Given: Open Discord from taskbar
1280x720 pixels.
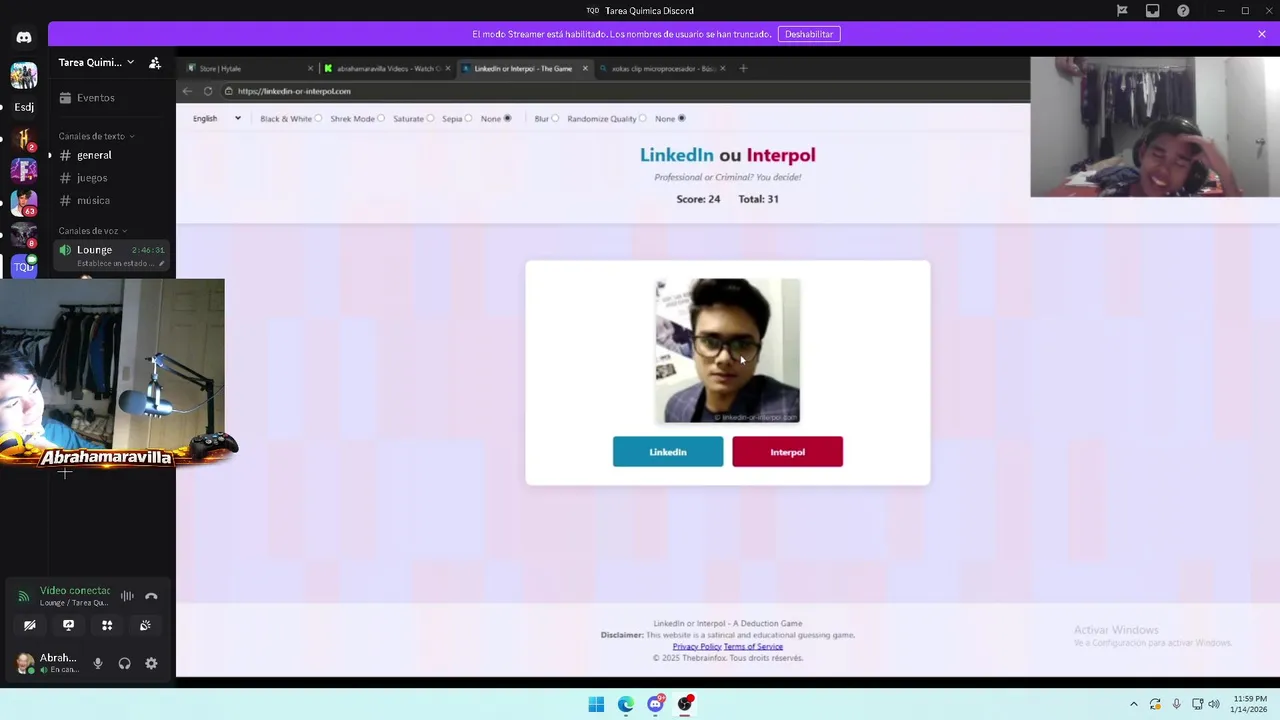Looking at the screenshot, I should click(656, 704).
